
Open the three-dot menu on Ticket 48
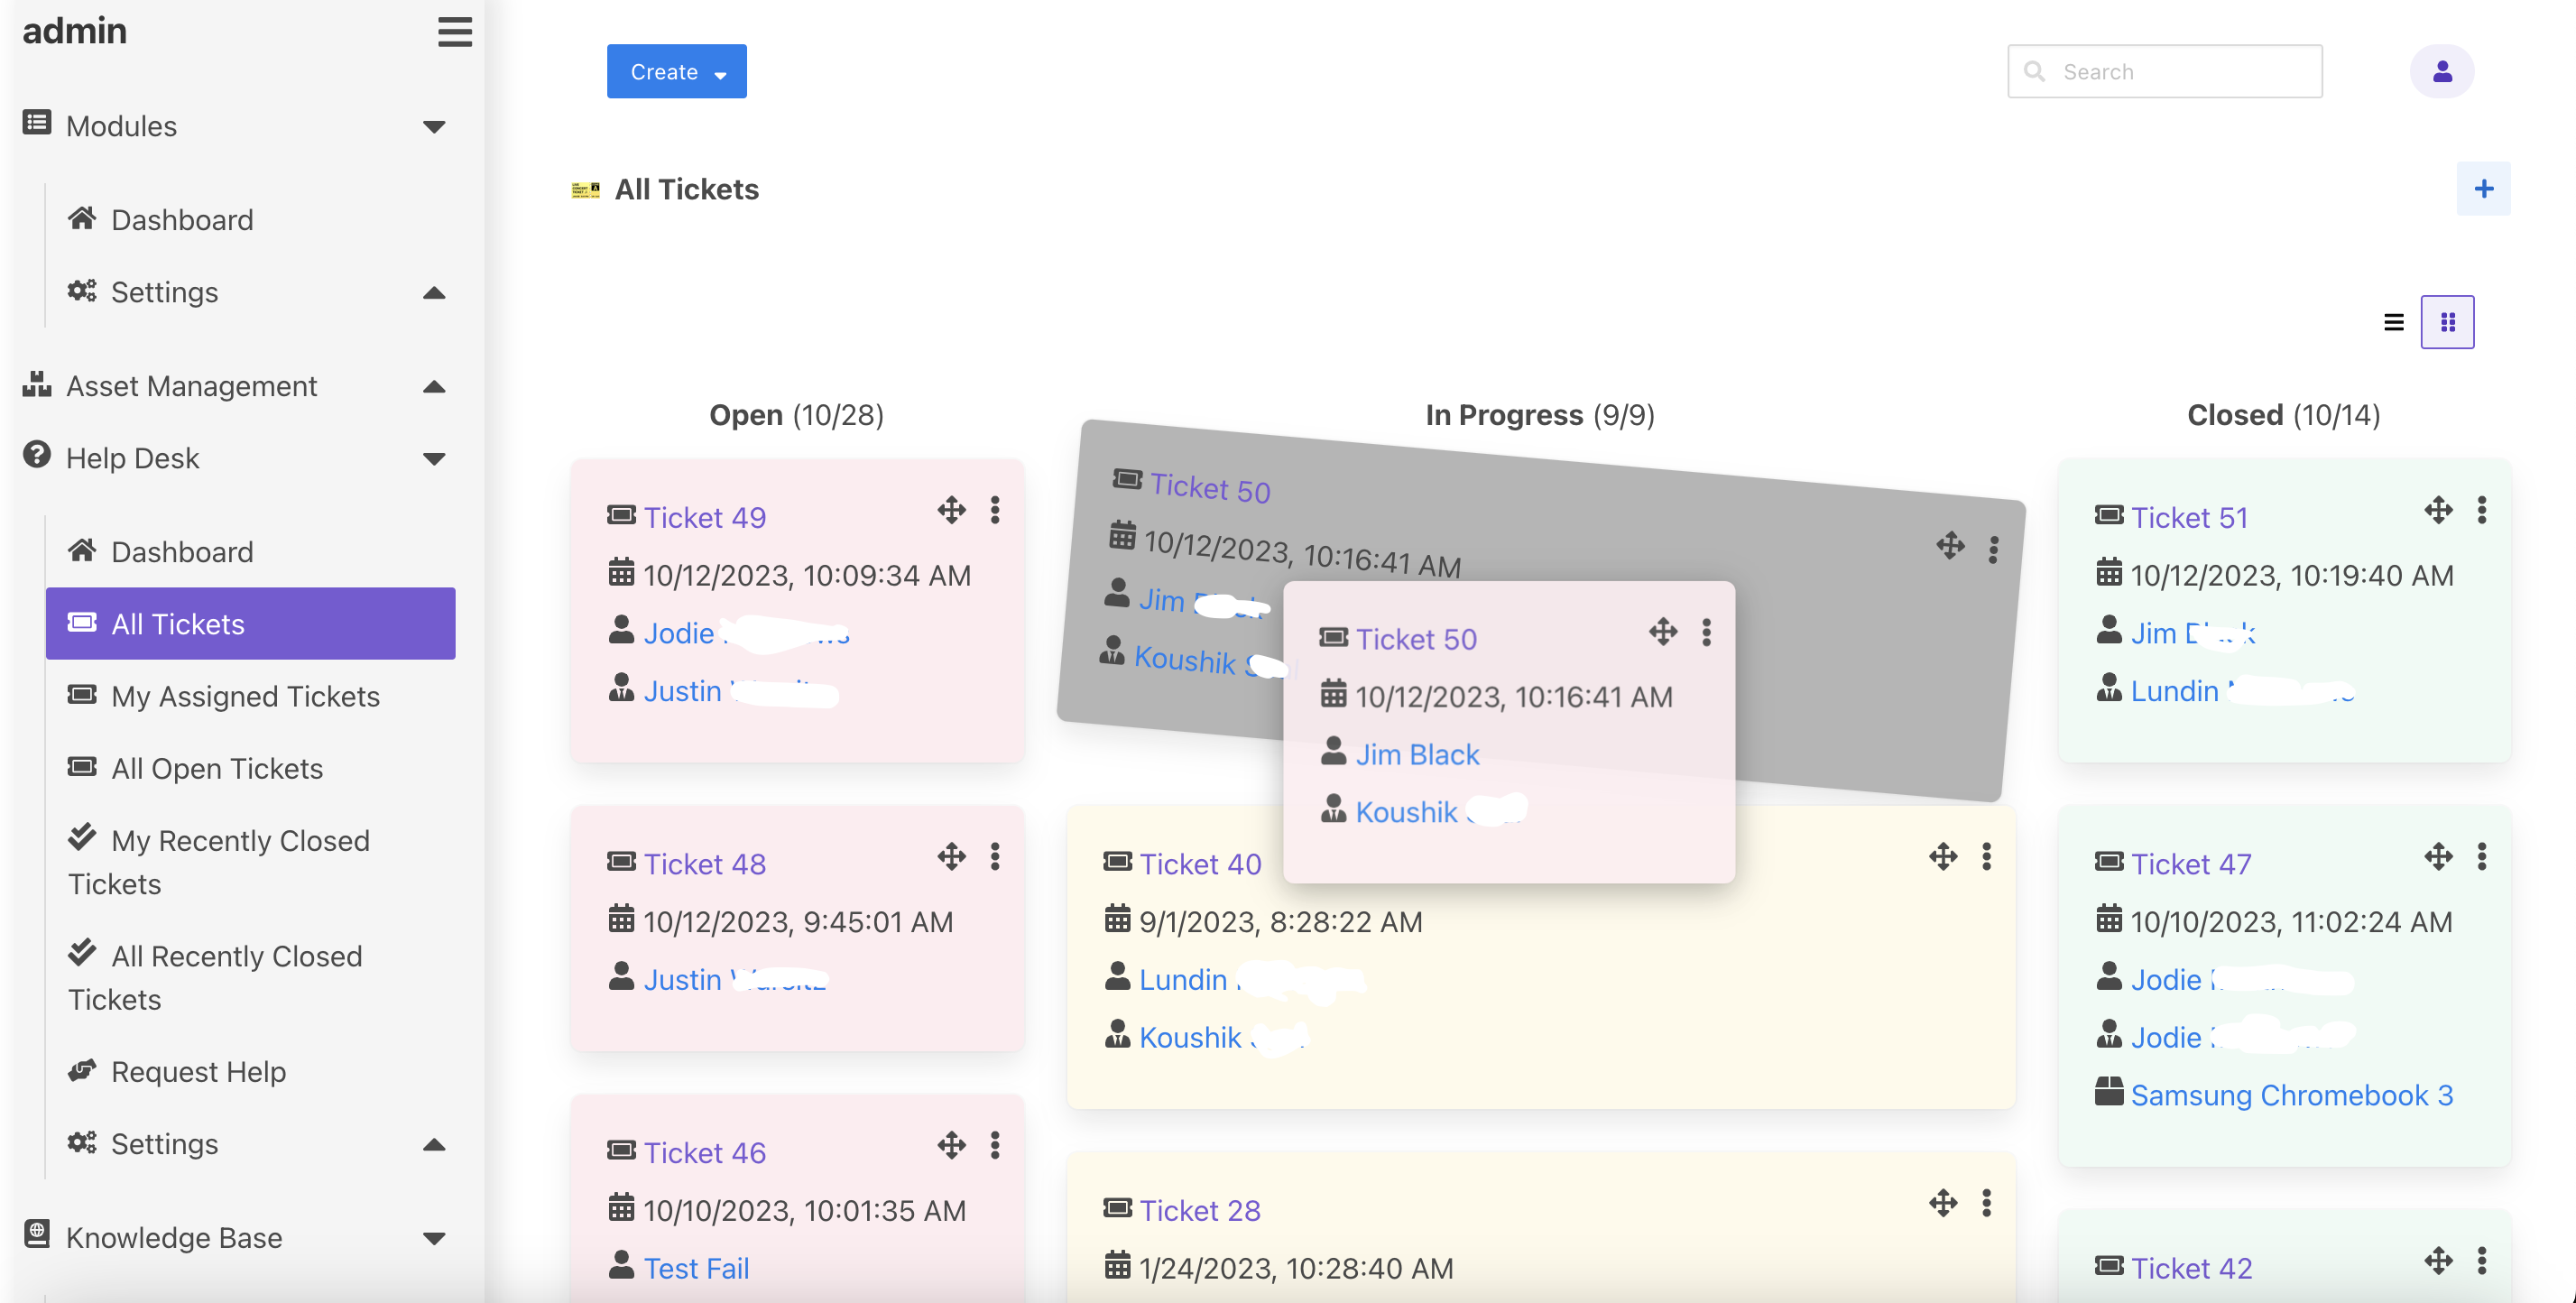[x=994, y=857]
